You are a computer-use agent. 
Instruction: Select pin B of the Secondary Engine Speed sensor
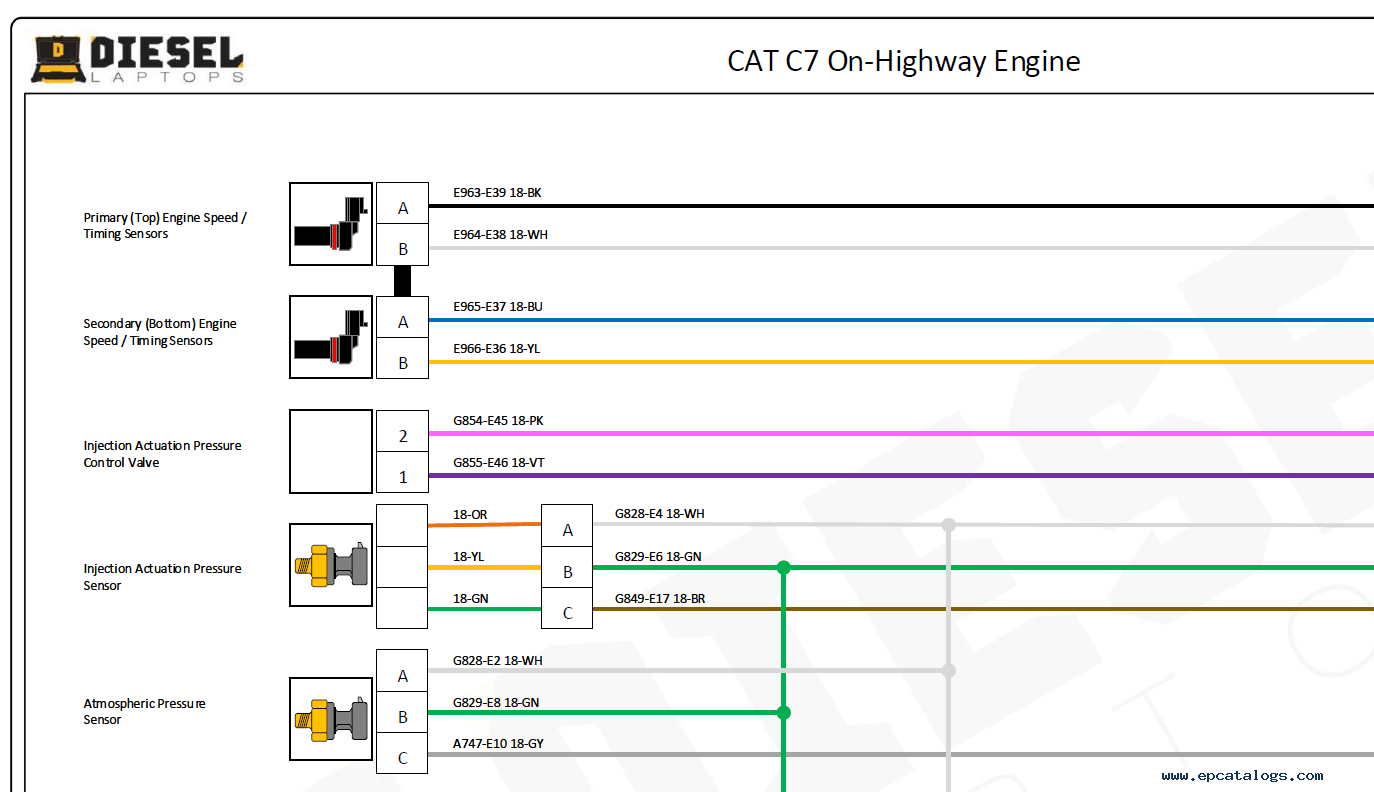[x=402, y=358]
